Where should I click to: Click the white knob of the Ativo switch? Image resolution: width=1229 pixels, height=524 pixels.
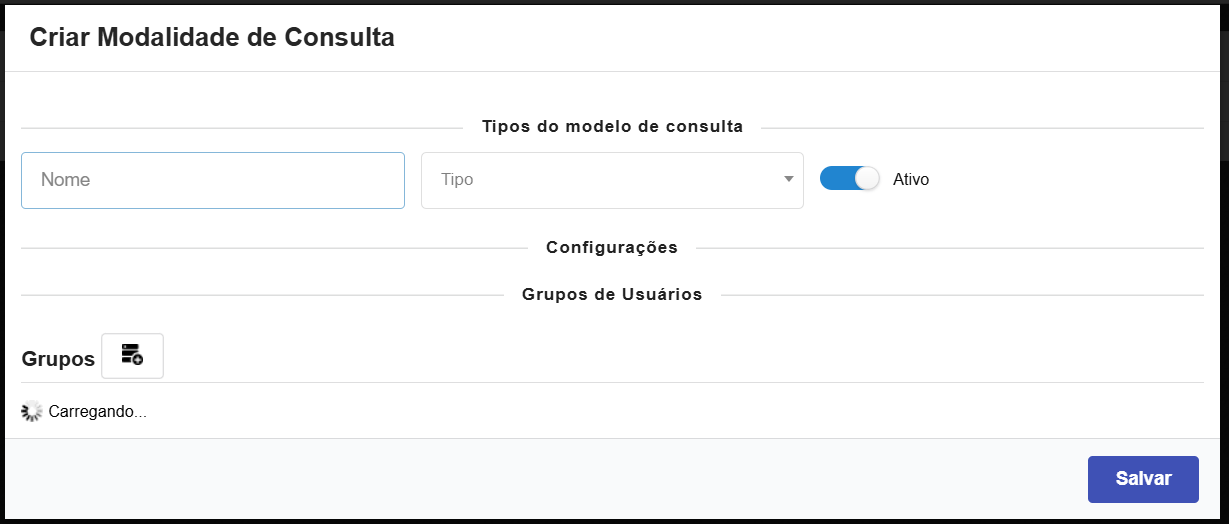pyautogui.click(x=867, y=179)
